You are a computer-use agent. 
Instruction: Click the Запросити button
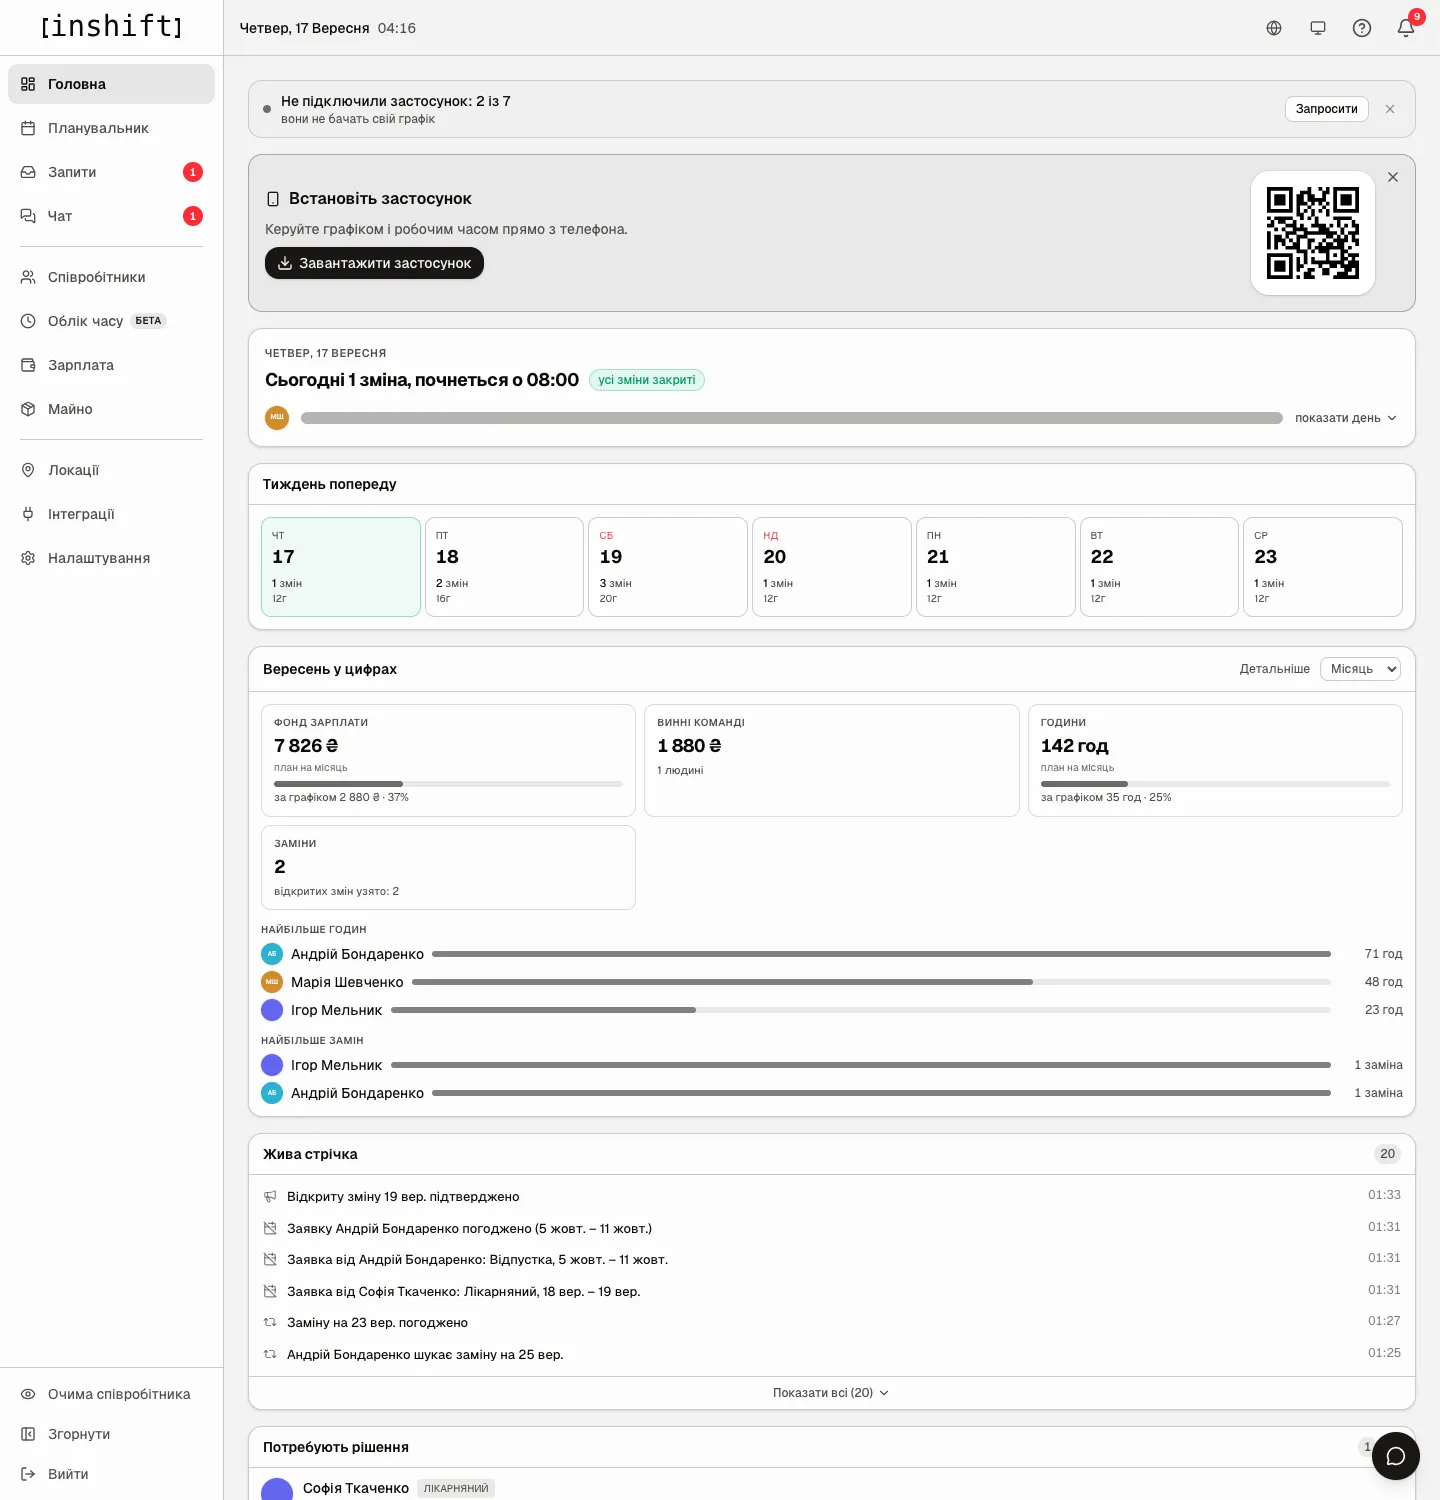point(1327,109)
